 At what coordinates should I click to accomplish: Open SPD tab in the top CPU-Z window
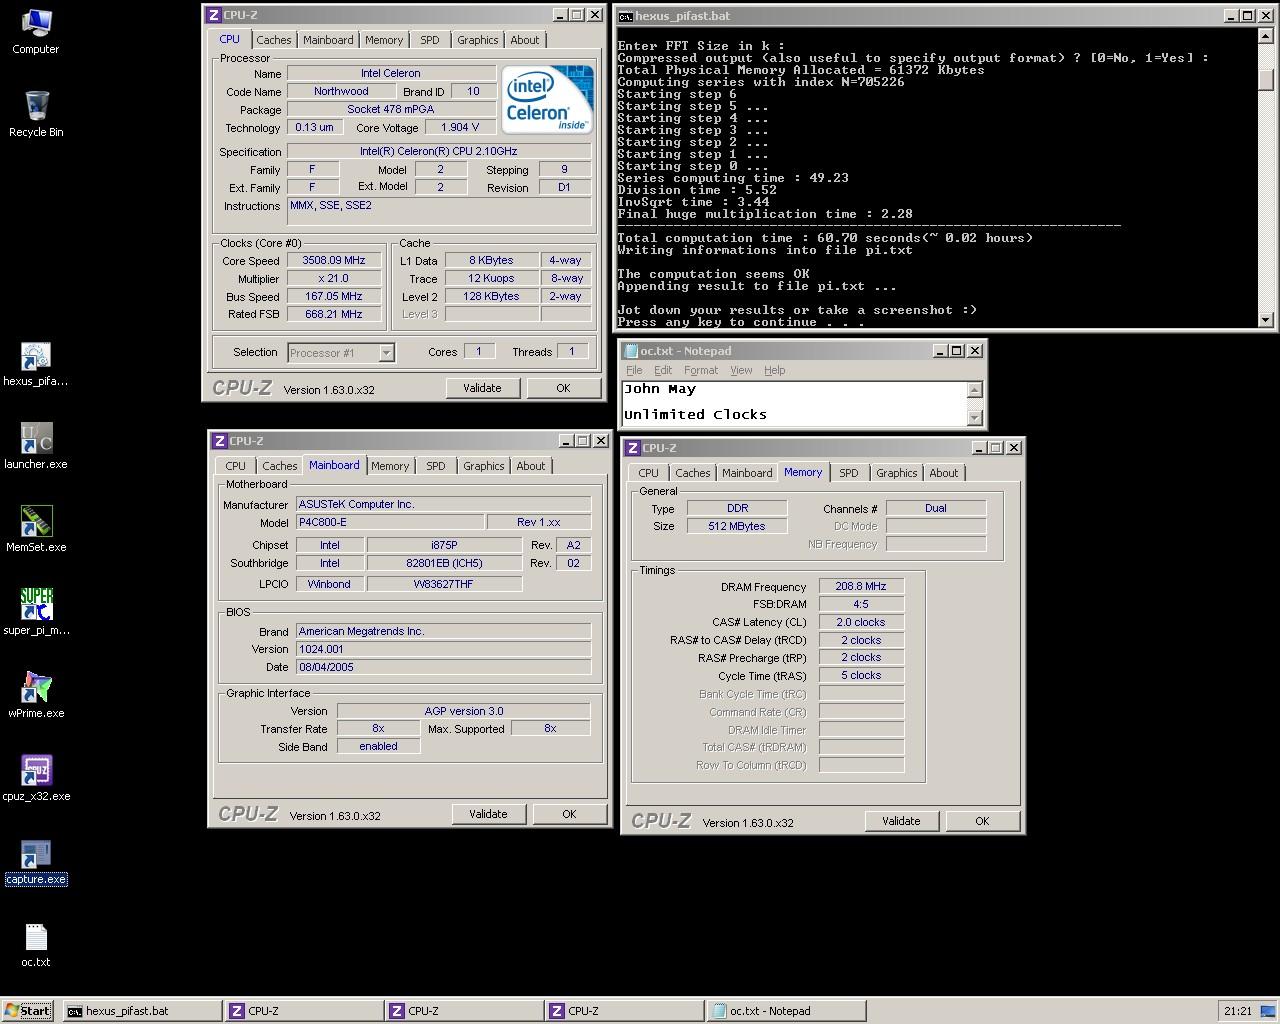point(430,40)
